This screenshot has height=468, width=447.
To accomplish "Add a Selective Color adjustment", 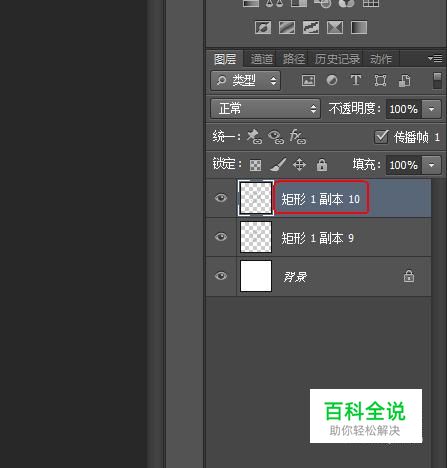I will coord(335,27).
